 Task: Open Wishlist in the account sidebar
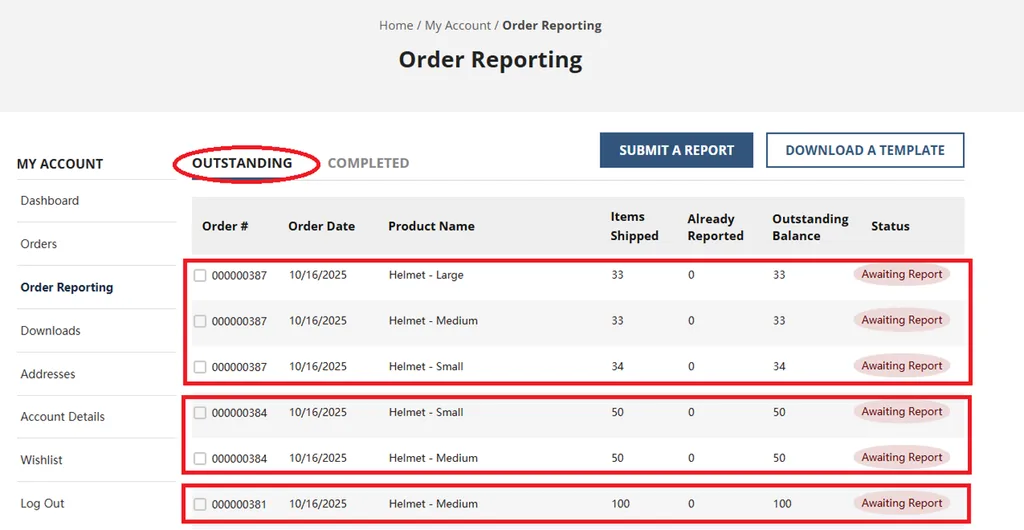click(x=41, y=460)
